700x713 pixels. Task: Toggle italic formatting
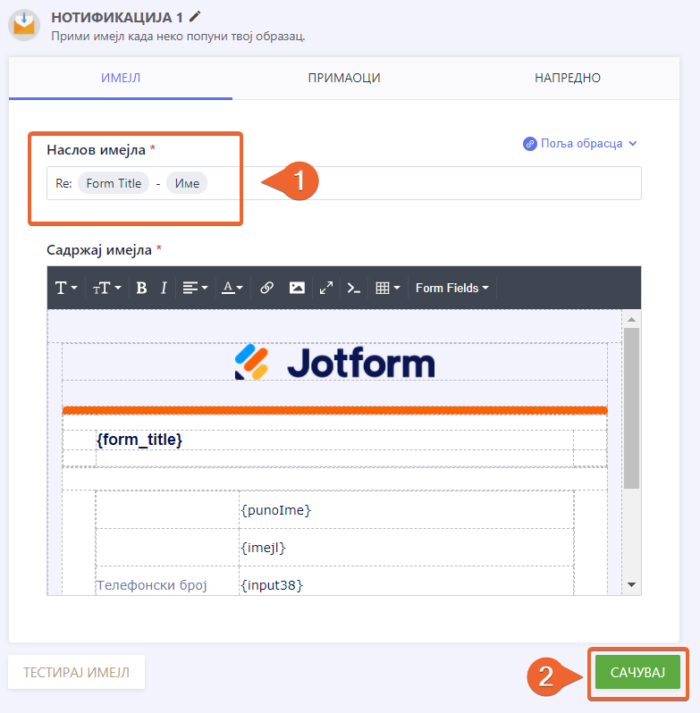[164, 288]
